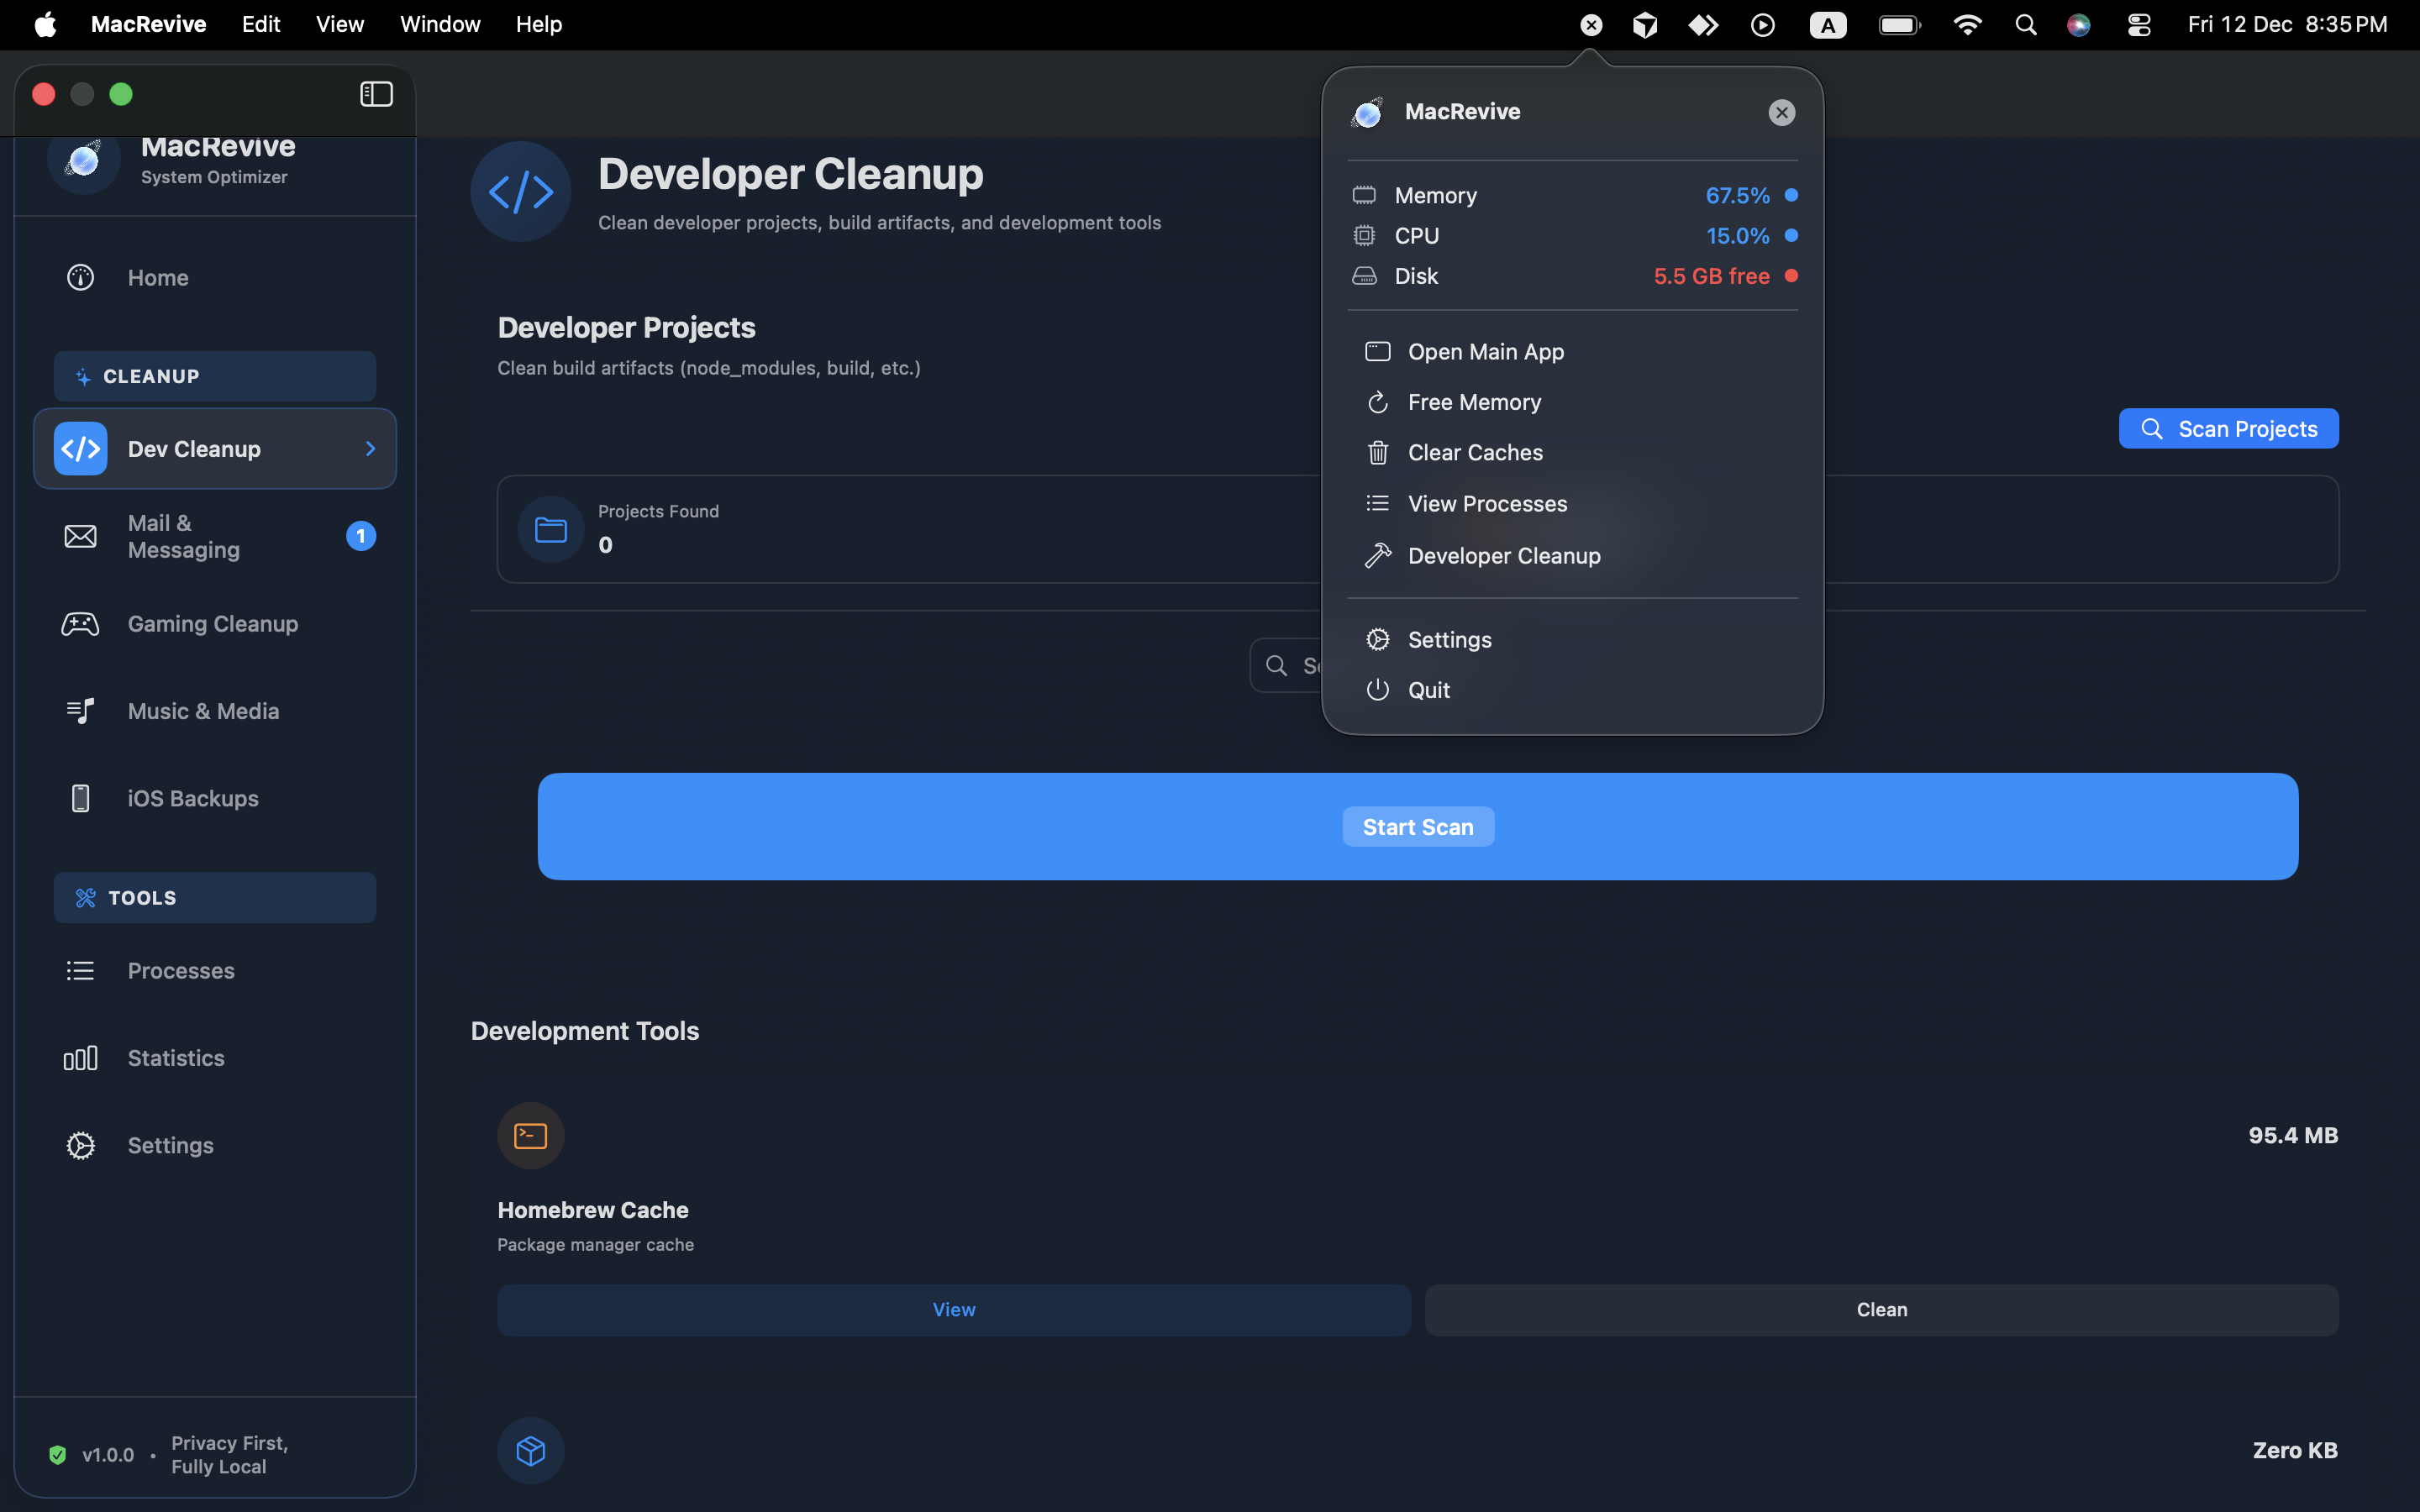Select Quit in the MacRevive popover

tap(1429, 689)
